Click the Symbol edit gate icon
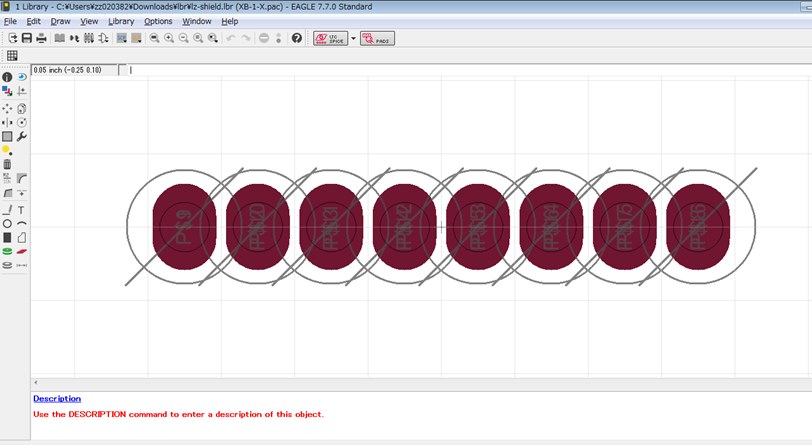Viewport: 812px width, 445px height. coord(104,38)
